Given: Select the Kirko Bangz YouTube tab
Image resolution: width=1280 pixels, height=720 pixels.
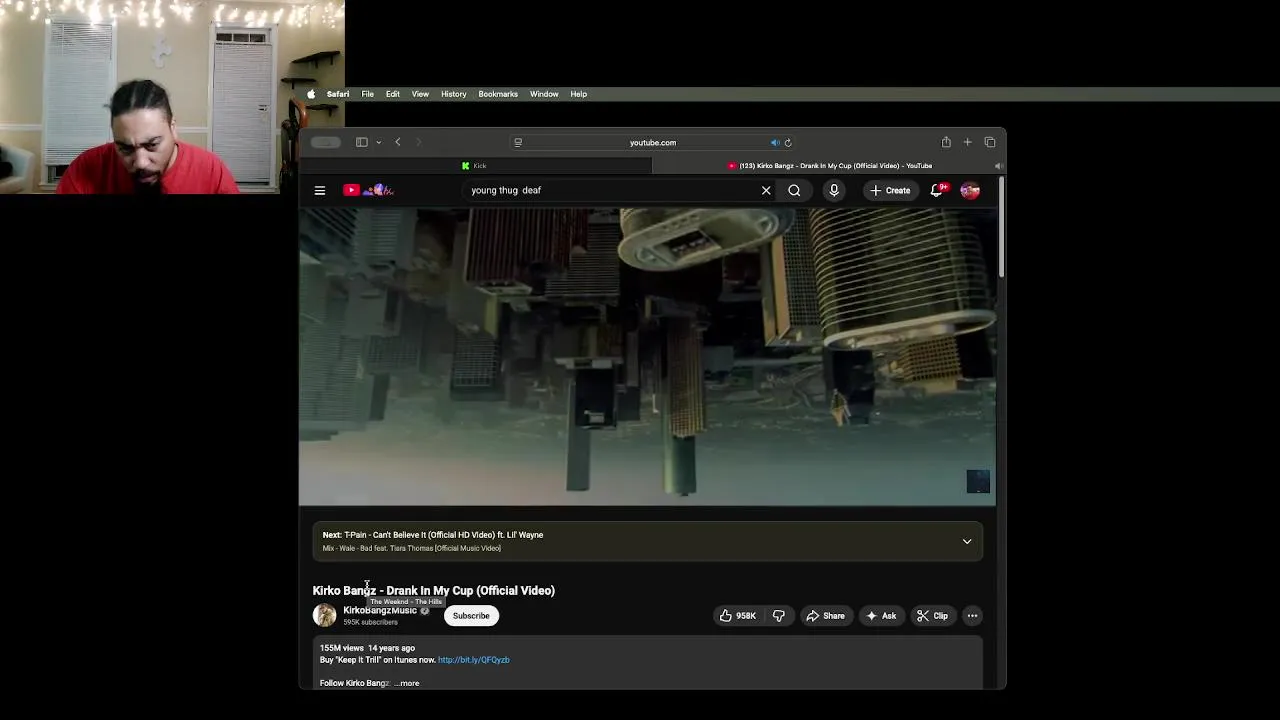Looking at the screenshot, I should click(829, 166).
